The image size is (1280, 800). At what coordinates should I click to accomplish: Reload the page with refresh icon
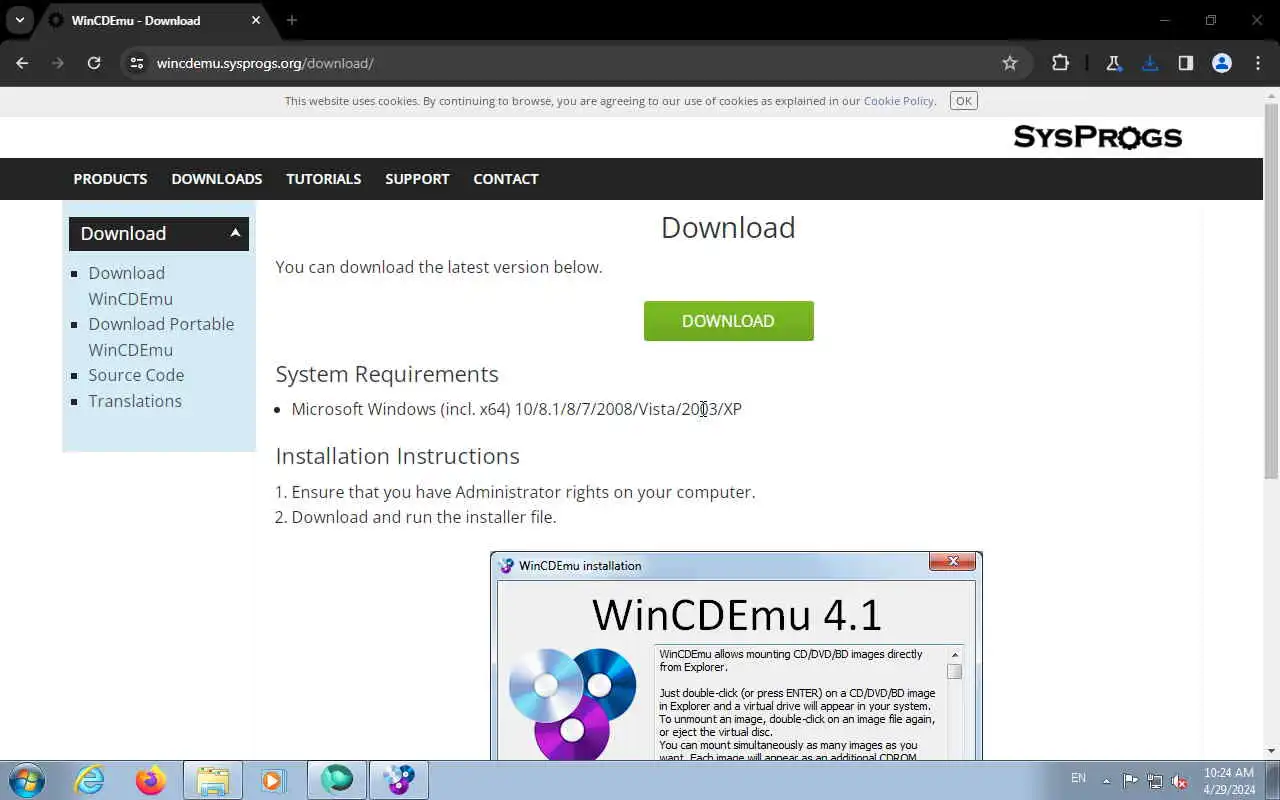tap(94, 63)
